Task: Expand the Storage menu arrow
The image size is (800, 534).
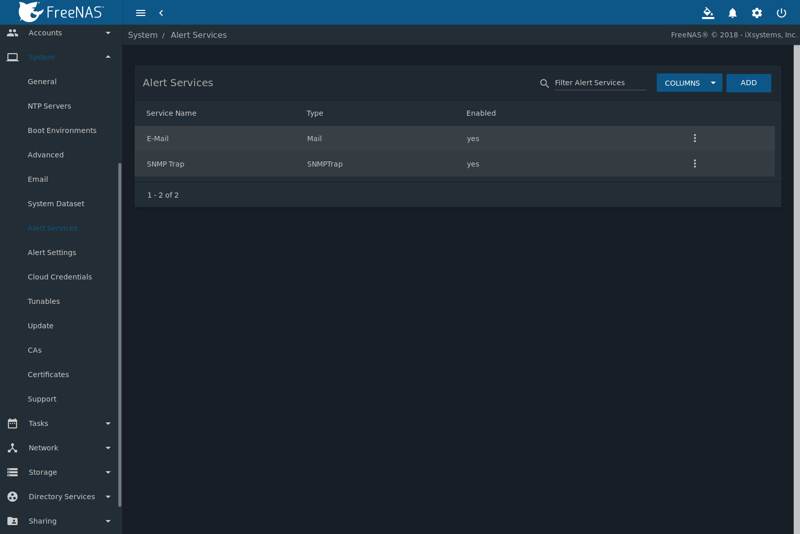Action: 108,472
